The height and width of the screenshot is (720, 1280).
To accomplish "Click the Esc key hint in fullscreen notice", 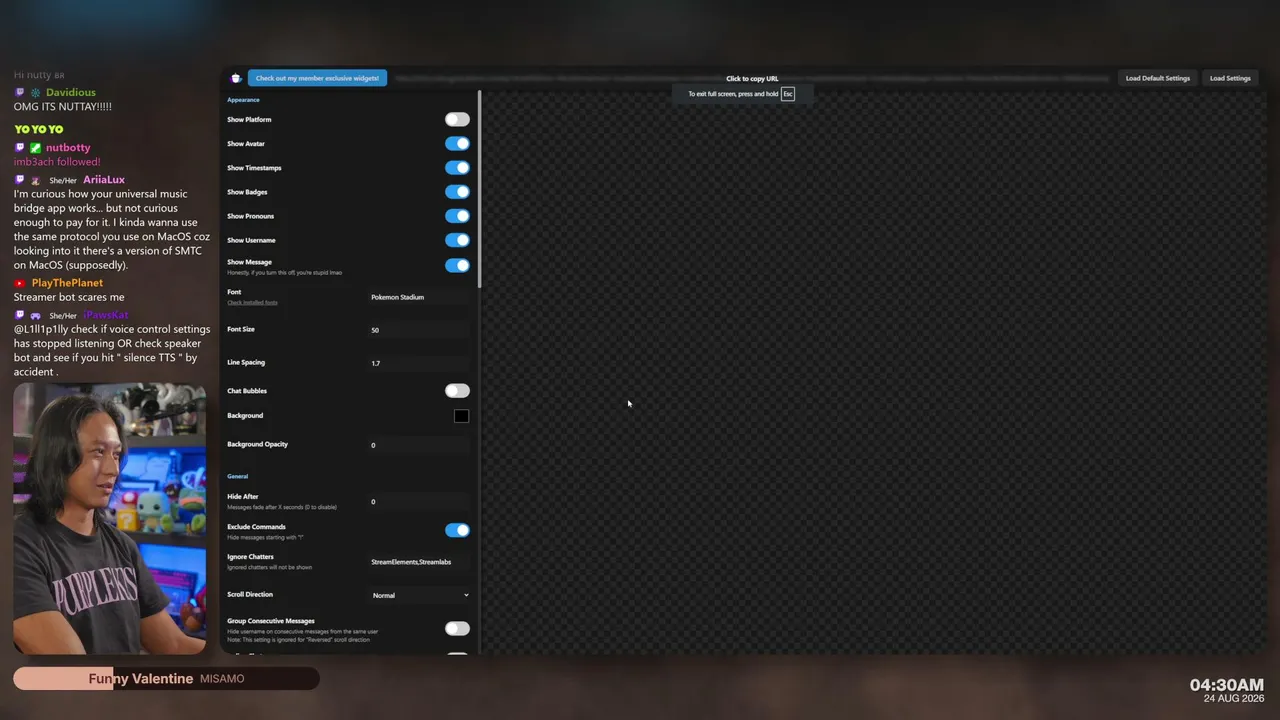I will pyautogui.click(x=788, y=94).
